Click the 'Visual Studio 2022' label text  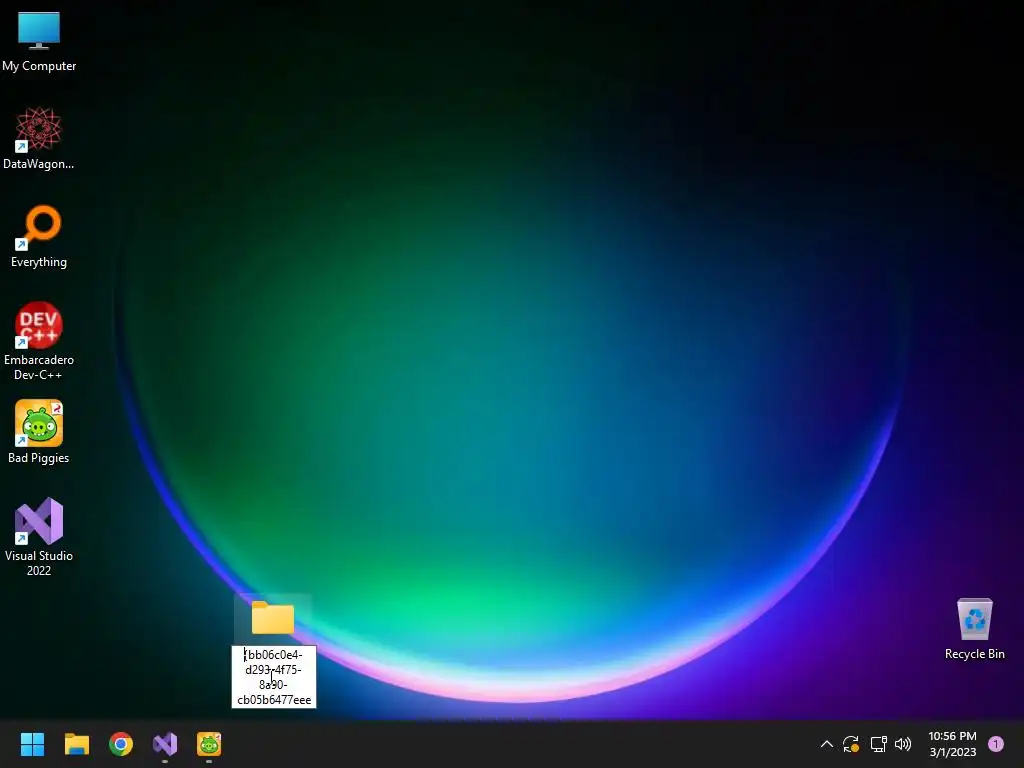tap(39, 563)
